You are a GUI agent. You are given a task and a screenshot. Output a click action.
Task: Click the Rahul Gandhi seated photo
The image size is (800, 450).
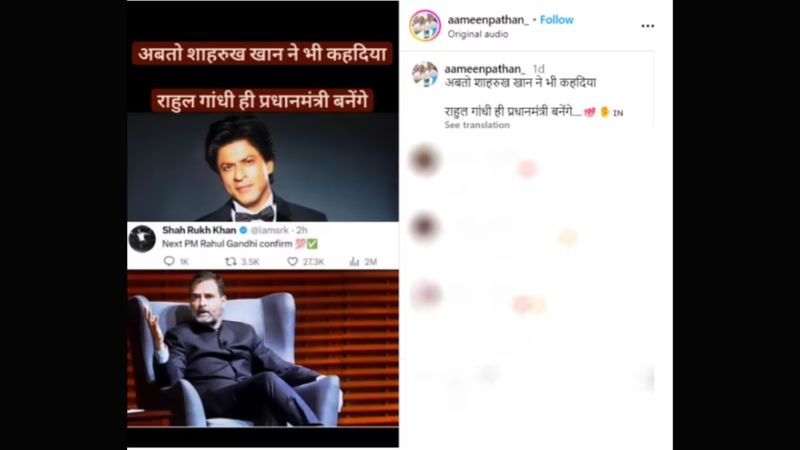tap(263, 348)
